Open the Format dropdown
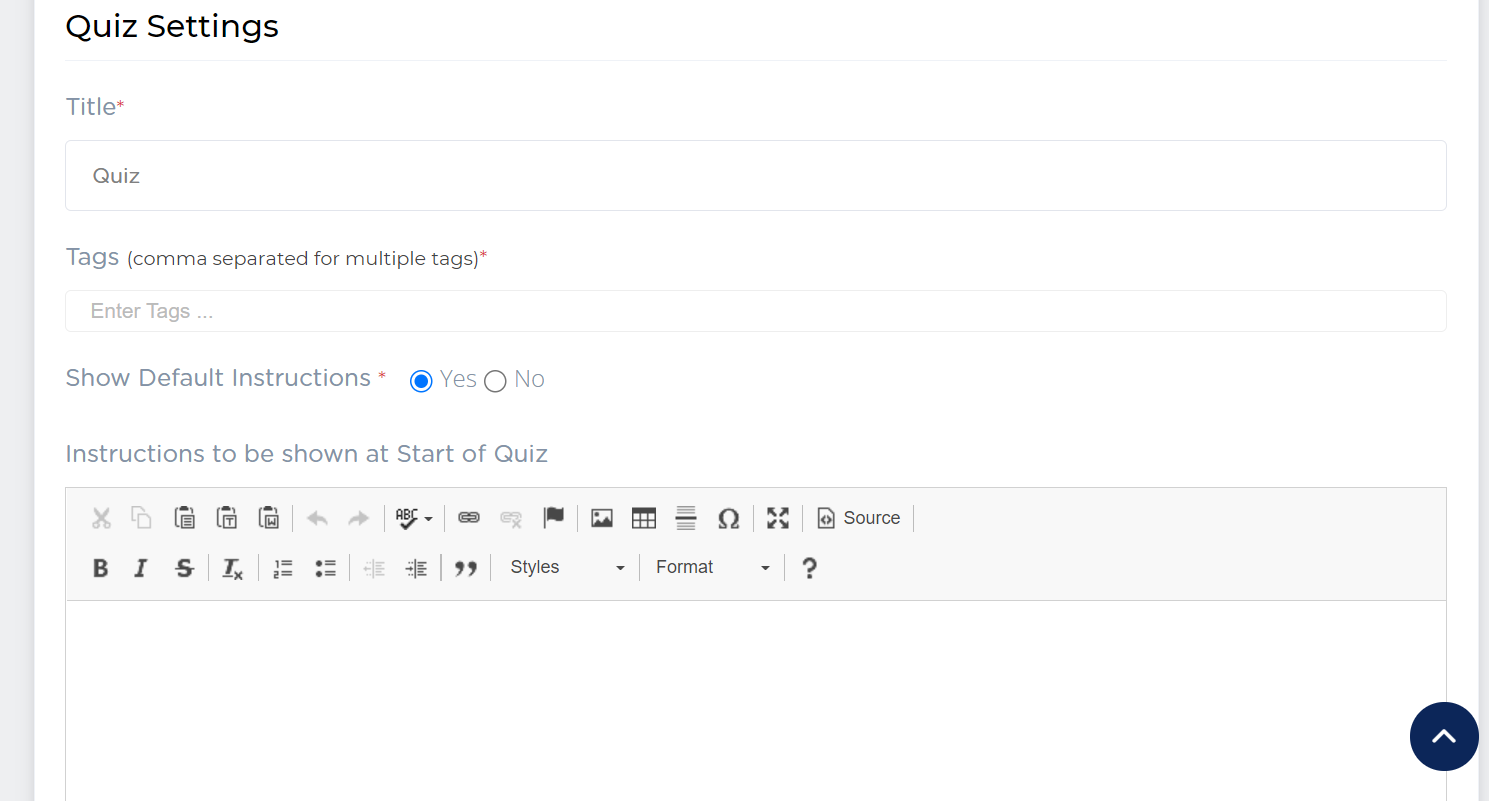Image resolution: width=1489 pixels, height=801 pixels. coord(712,568)
